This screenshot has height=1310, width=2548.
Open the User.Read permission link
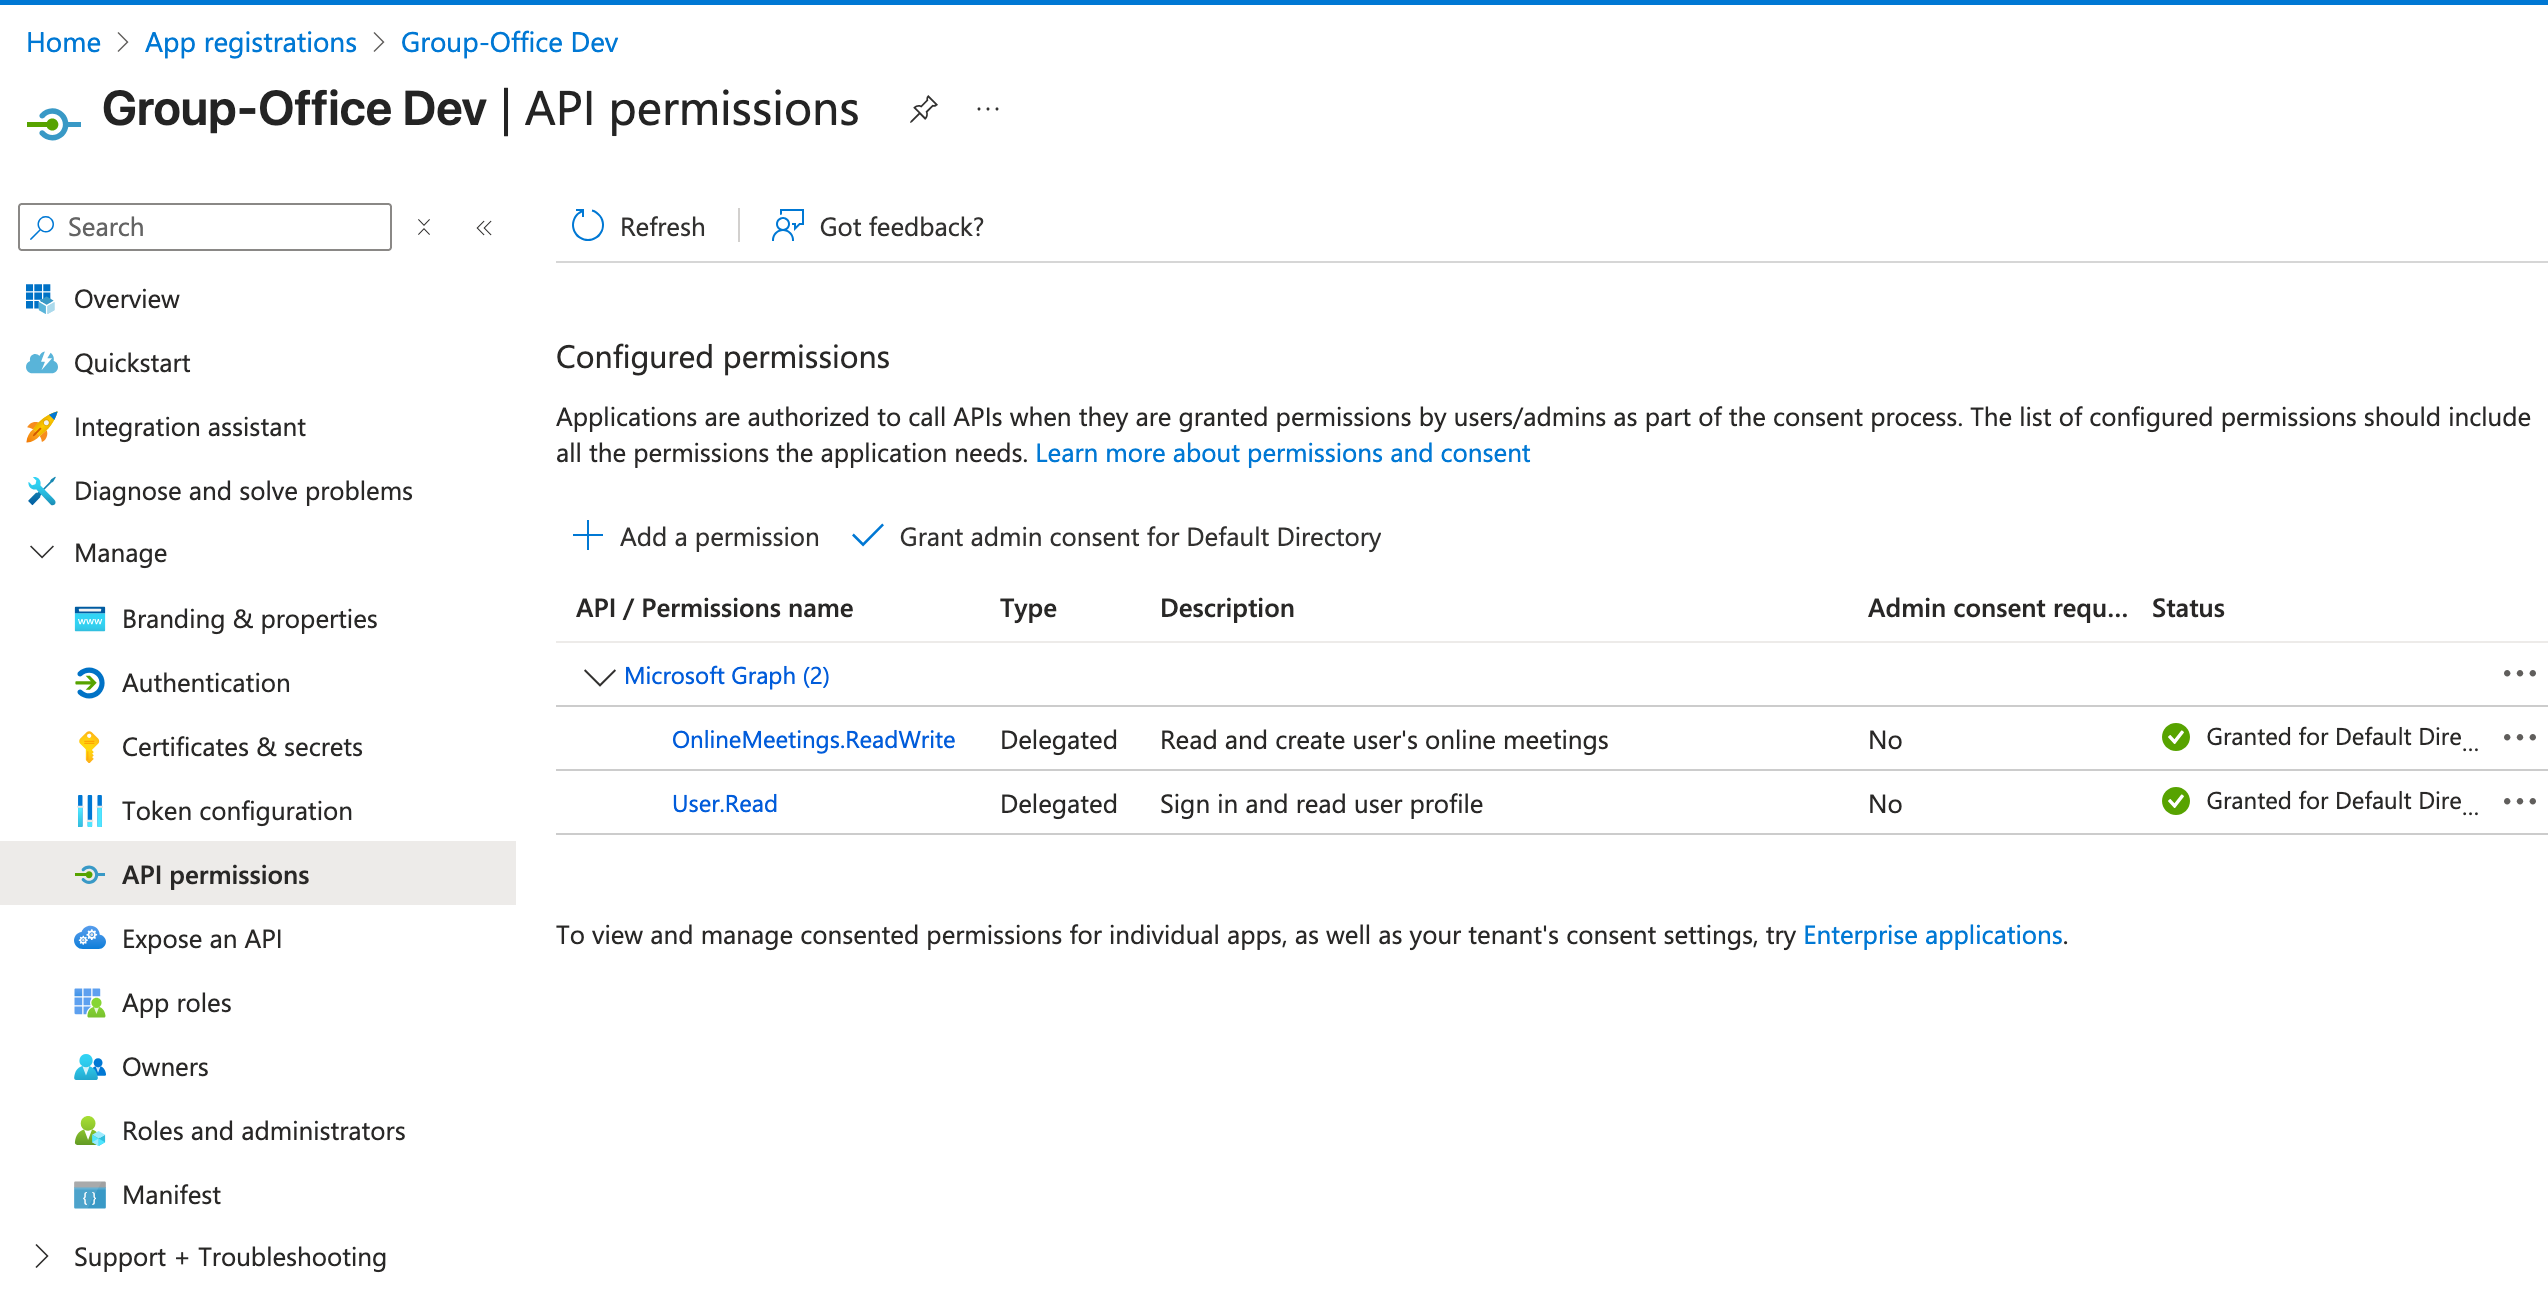[725, 804]
